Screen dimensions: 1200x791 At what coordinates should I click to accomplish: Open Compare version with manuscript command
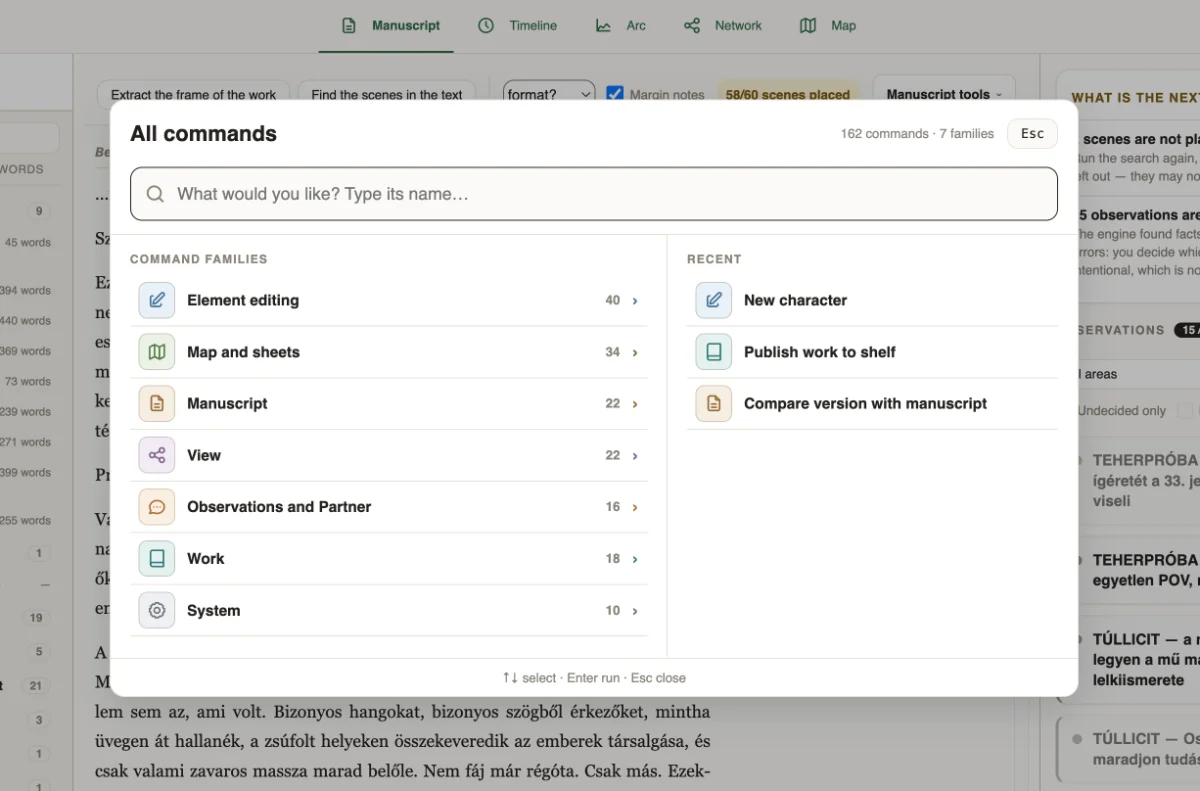tap(872, 404)
